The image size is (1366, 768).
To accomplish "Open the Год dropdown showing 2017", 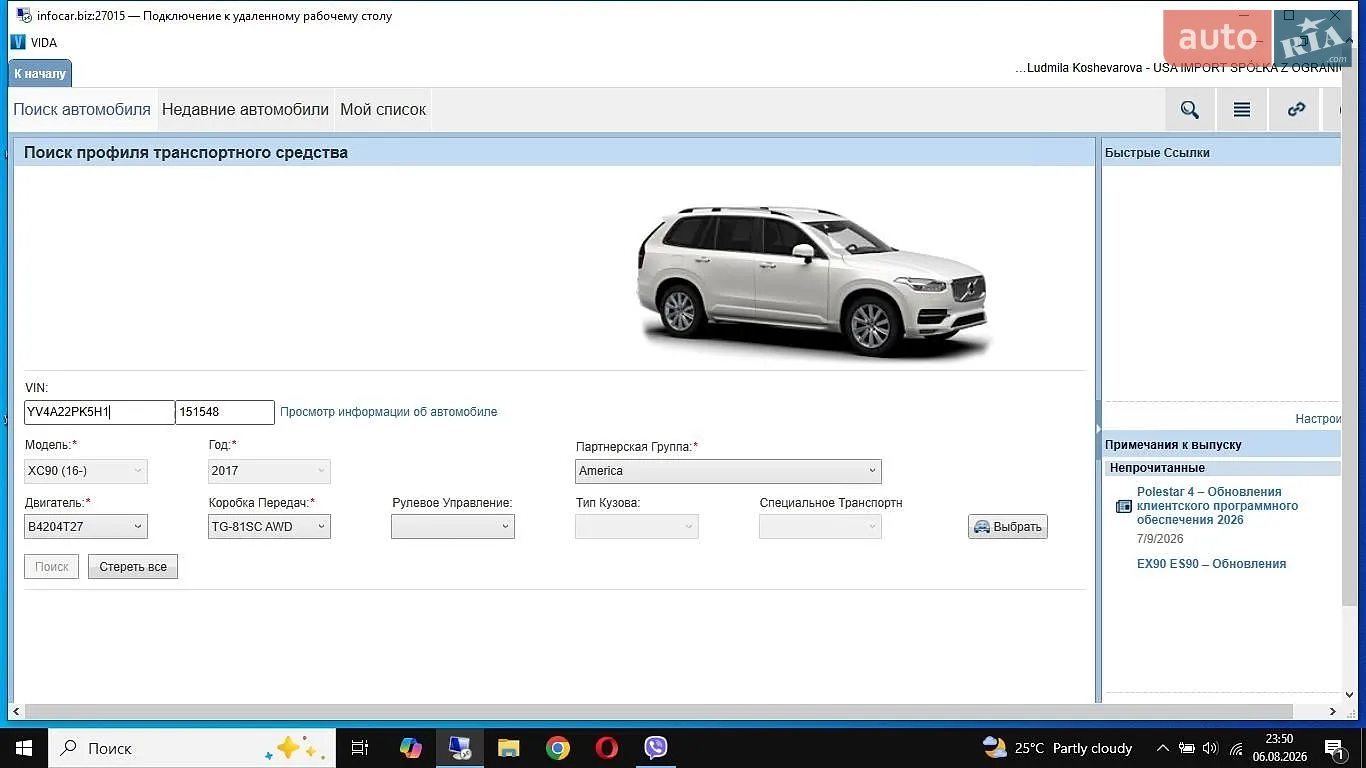I will [x=269, y=471].
